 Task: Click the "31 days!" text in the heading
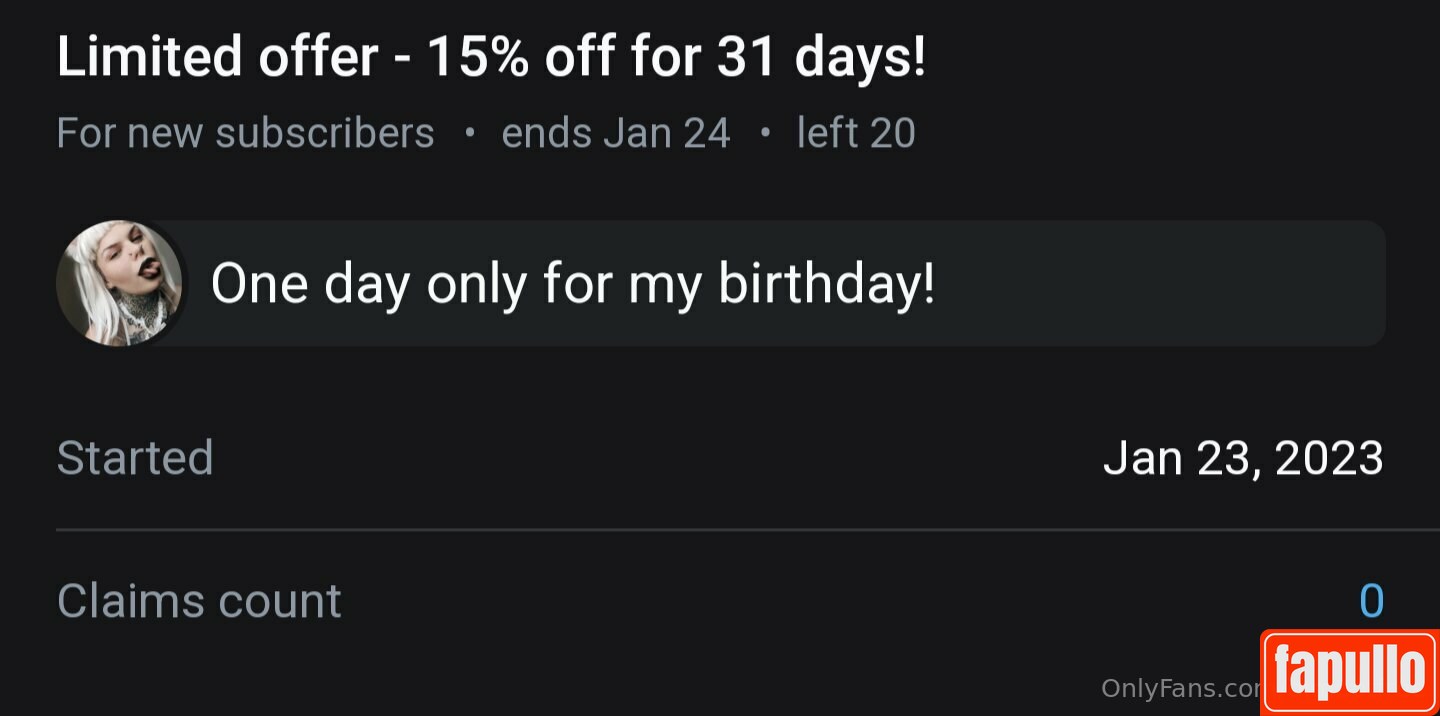(821, 58)
